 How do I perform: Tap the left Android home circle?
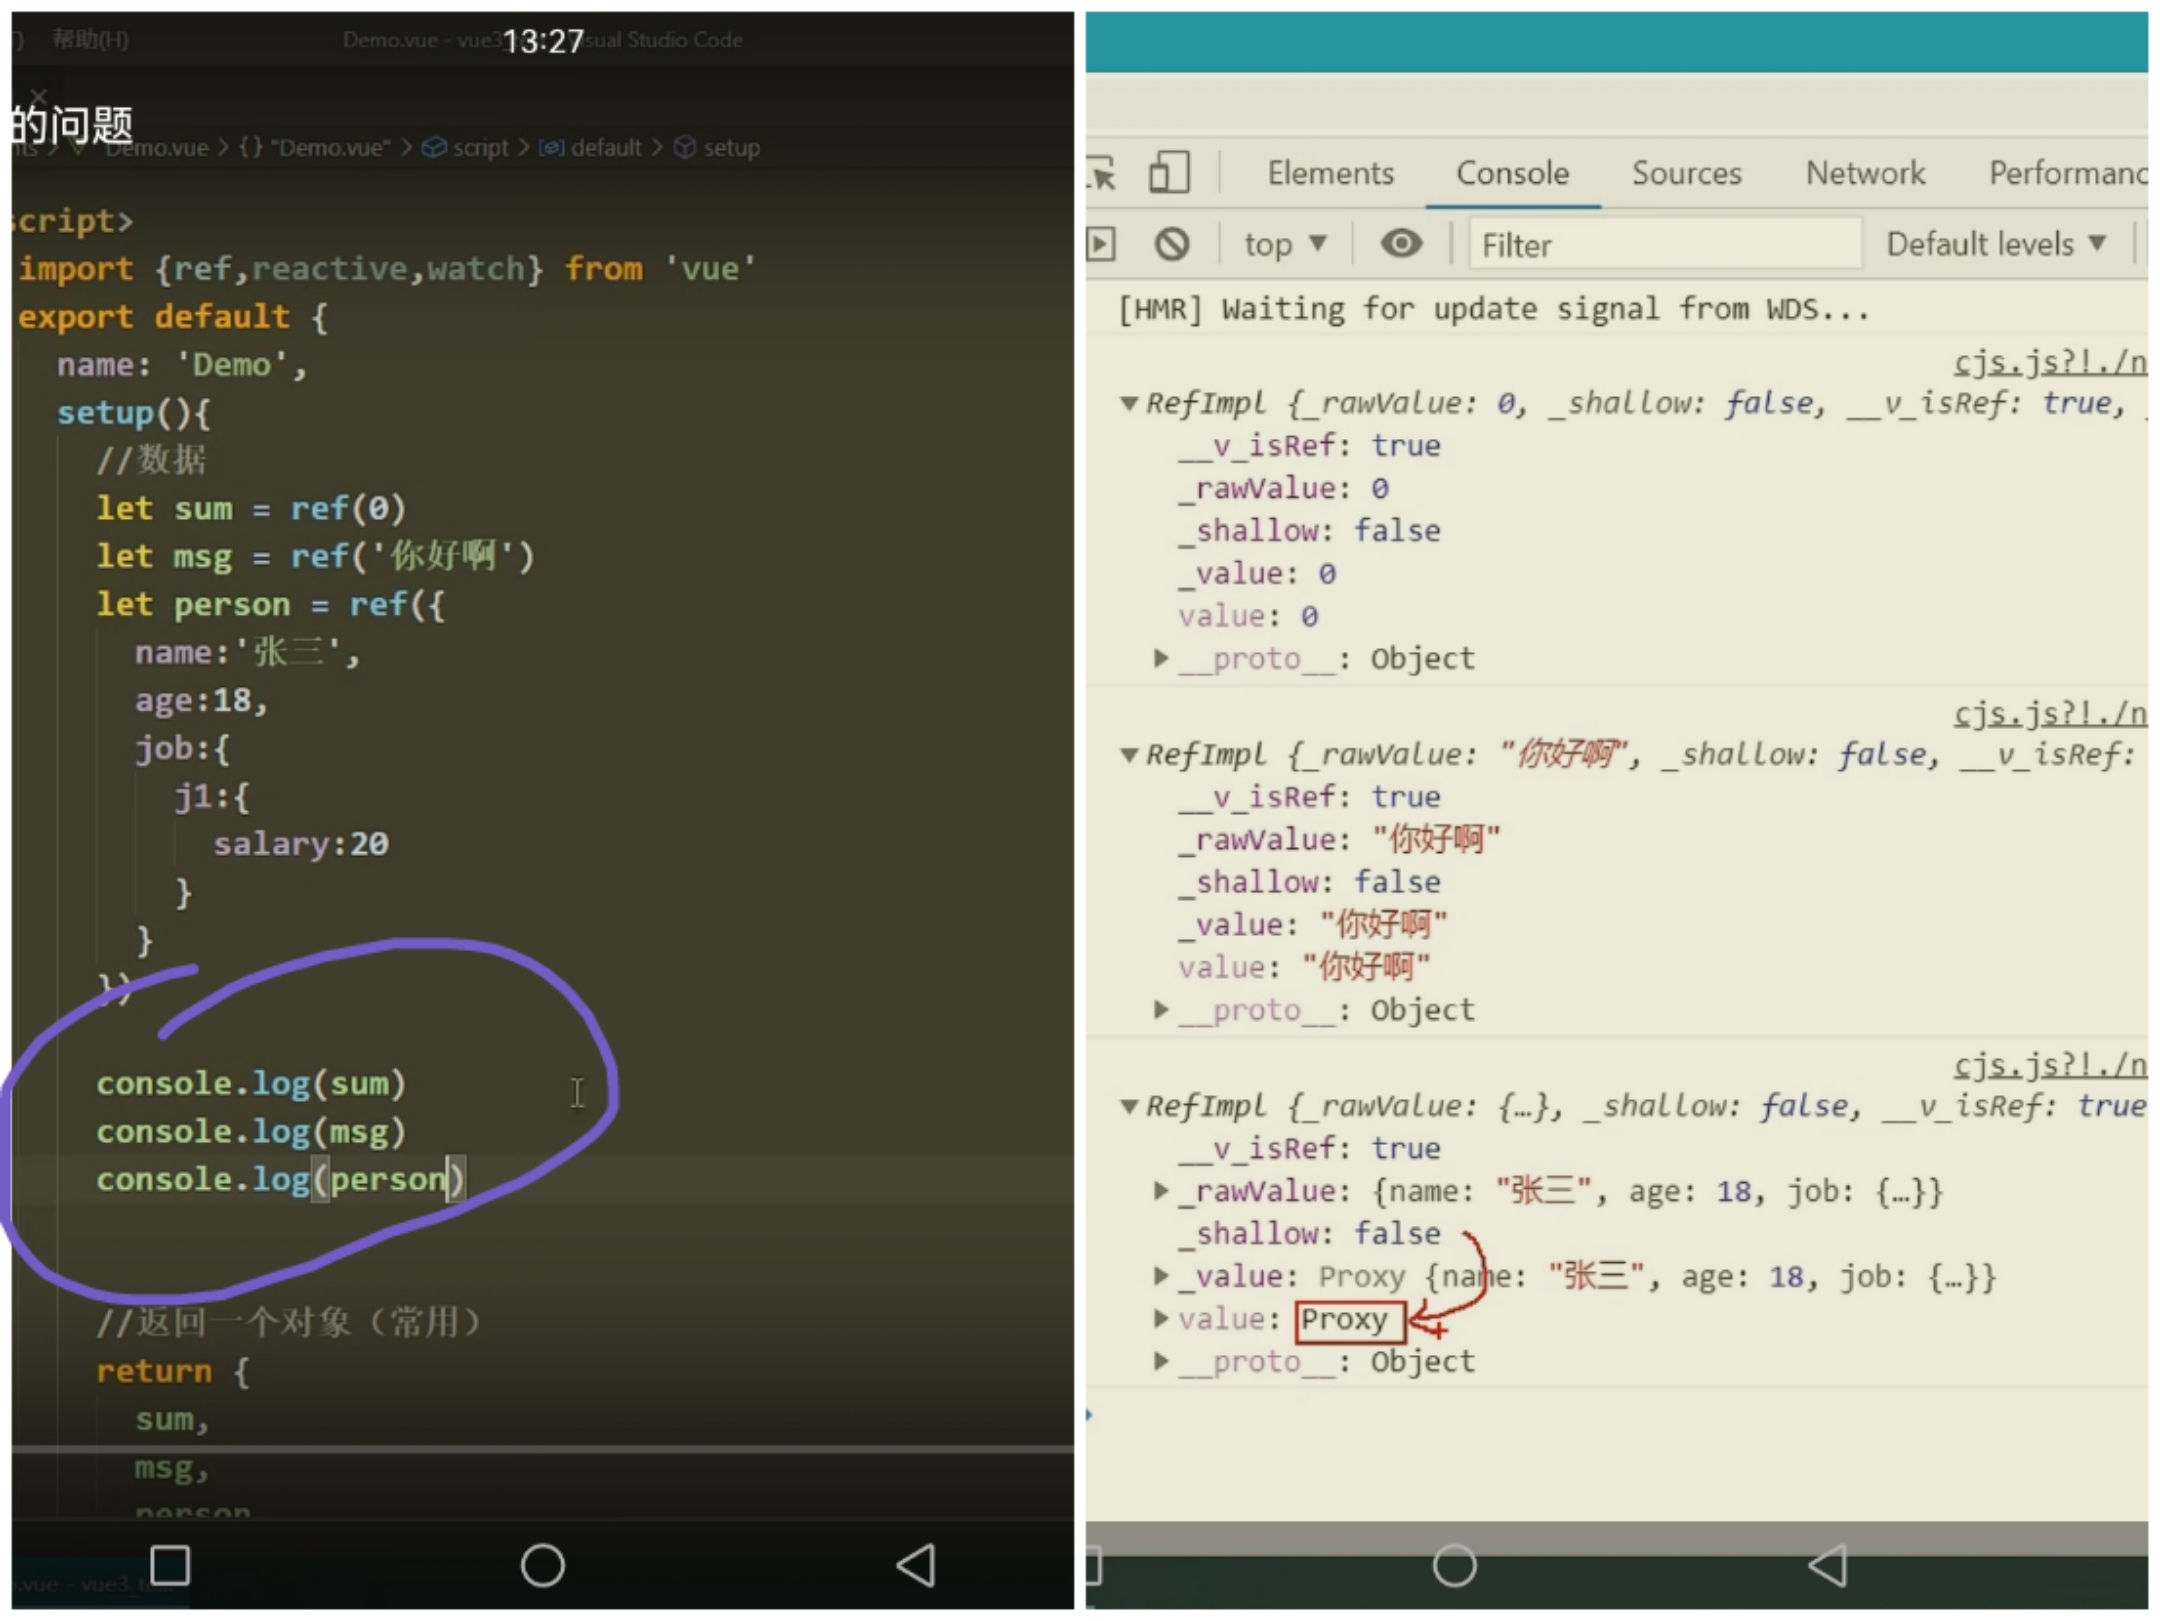pyautogui.click(x=542, y=1565)
